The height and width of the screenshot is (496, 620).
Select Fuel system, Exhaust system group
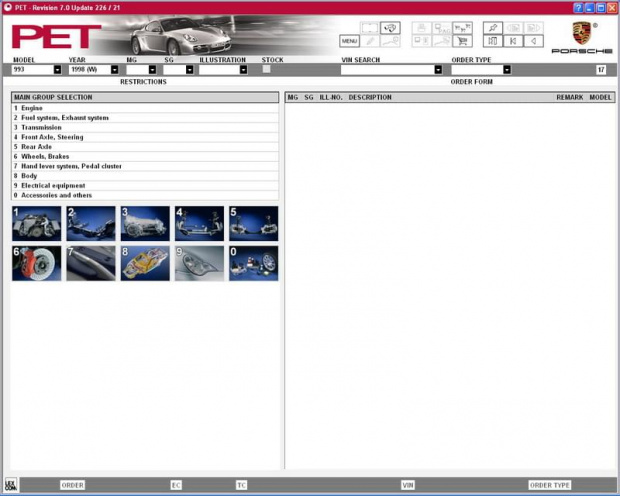(145, 118)
